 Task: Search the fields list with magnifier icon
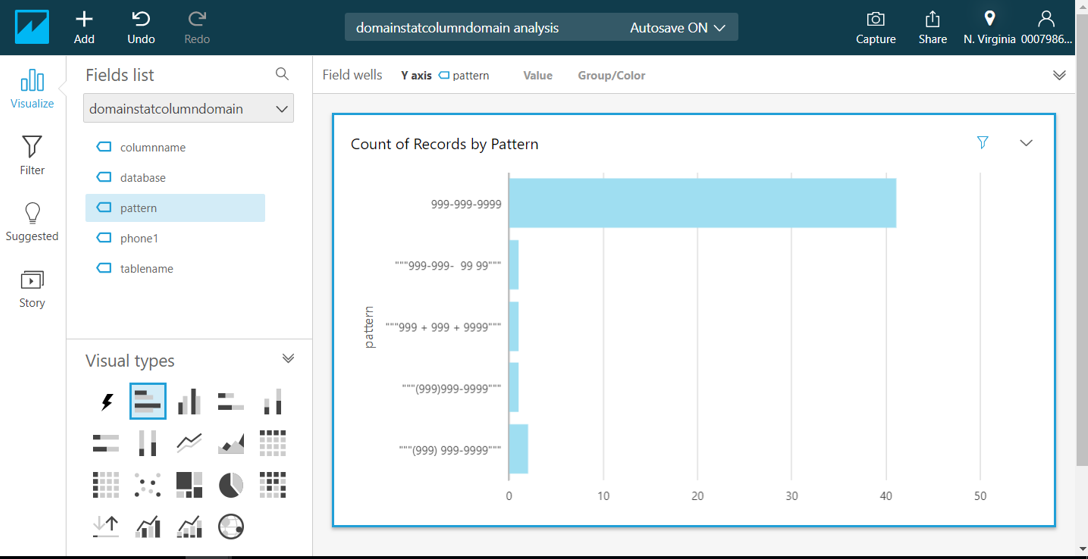coord(282,74)
